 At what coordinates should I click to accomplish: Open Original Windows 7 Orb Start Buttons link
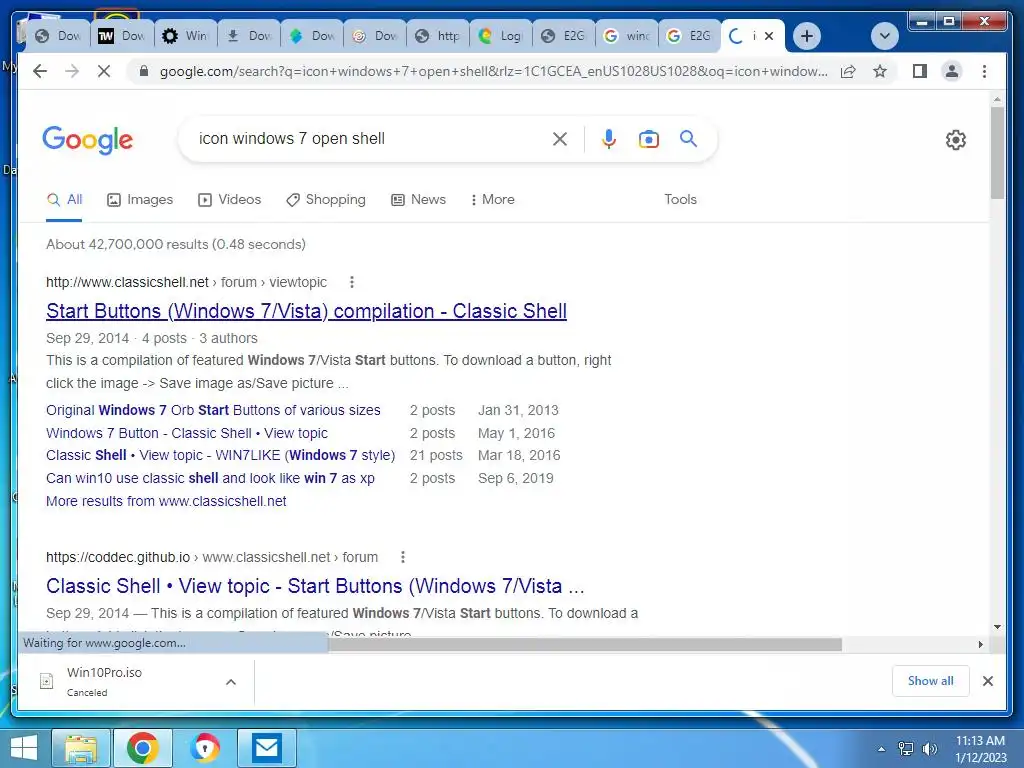click(213, 410)
